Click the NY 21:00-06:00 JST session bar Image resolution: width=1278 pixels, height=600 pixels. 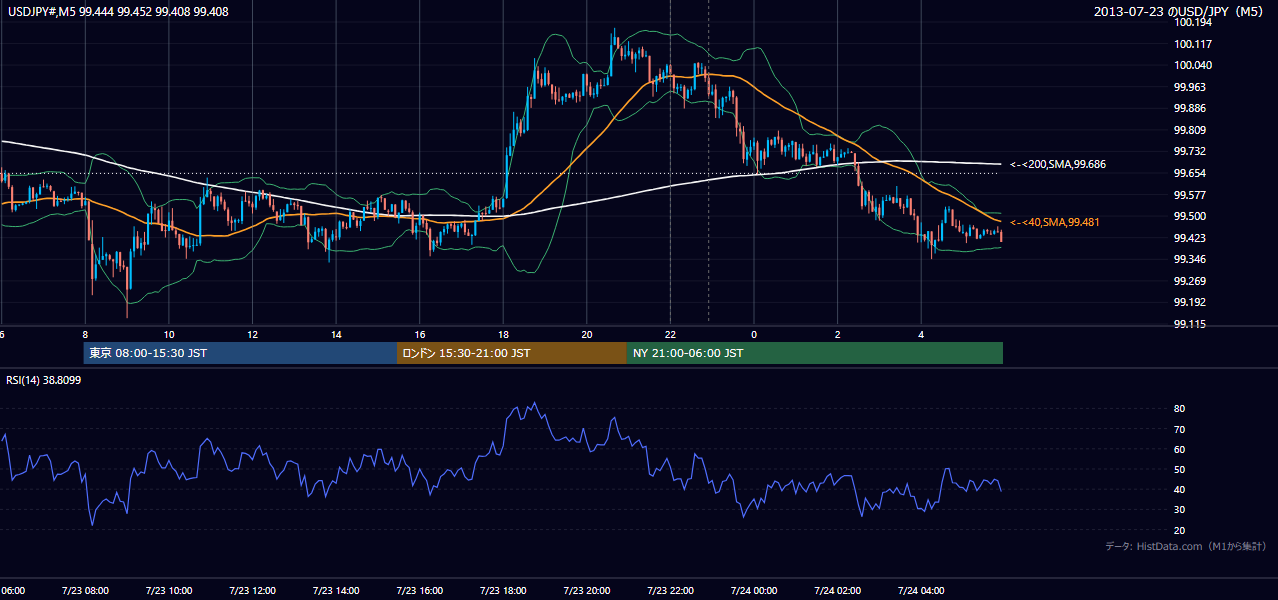coord(815,353)
